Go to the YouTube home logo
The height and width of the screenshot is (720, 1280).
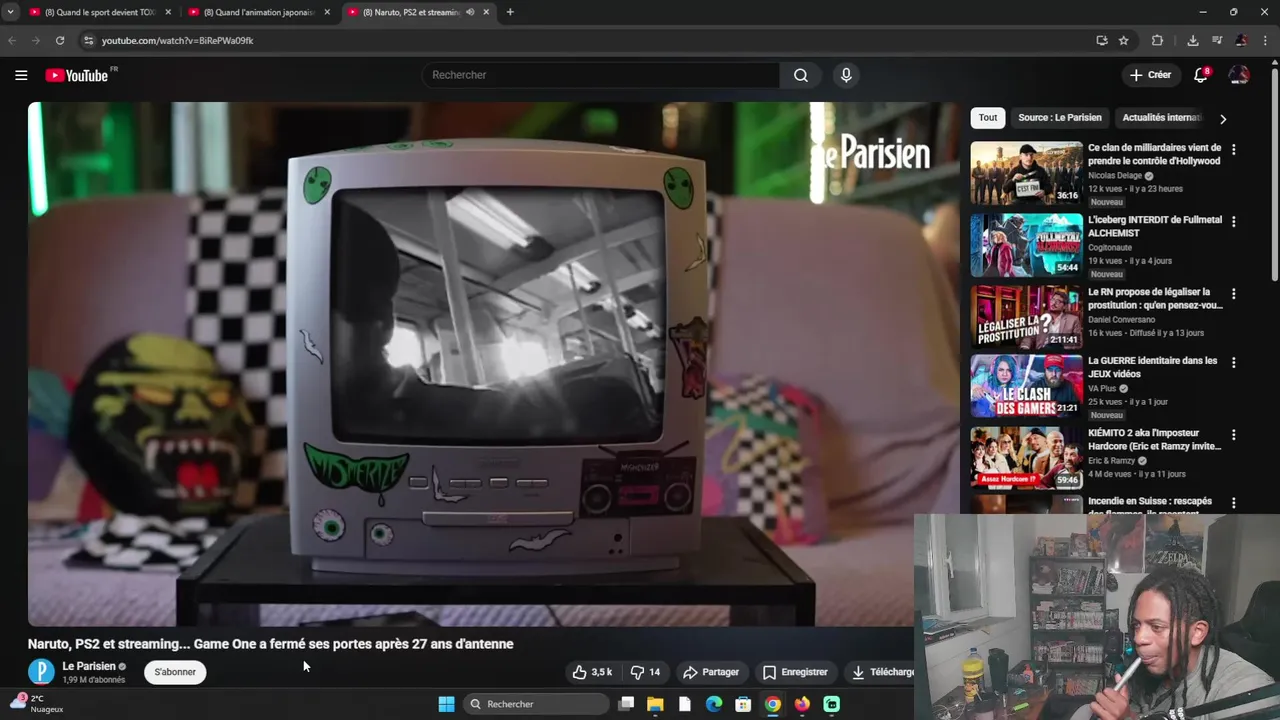click(76, 75)
